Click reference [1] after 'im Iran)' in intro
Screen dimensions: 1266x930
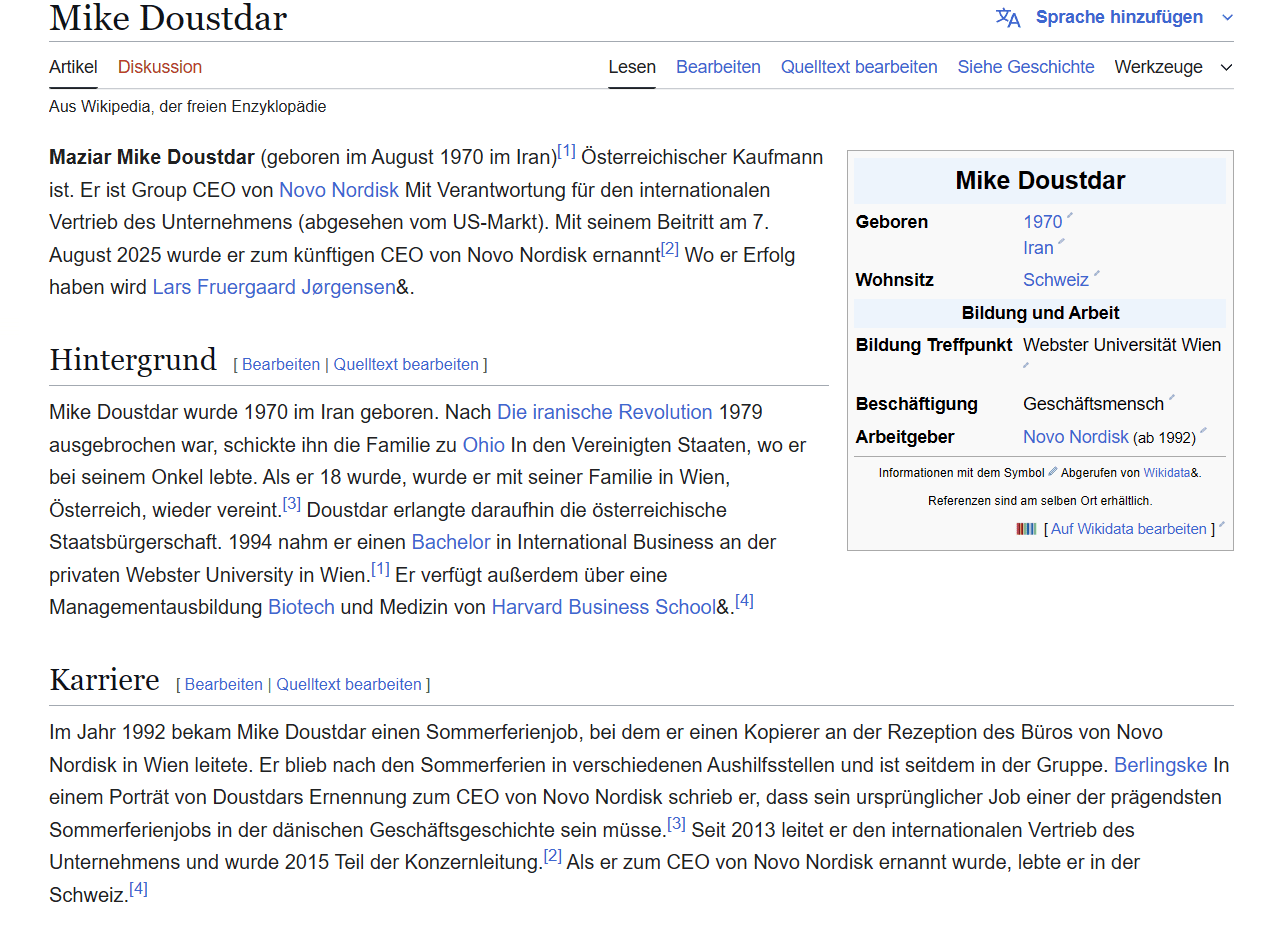567,151
